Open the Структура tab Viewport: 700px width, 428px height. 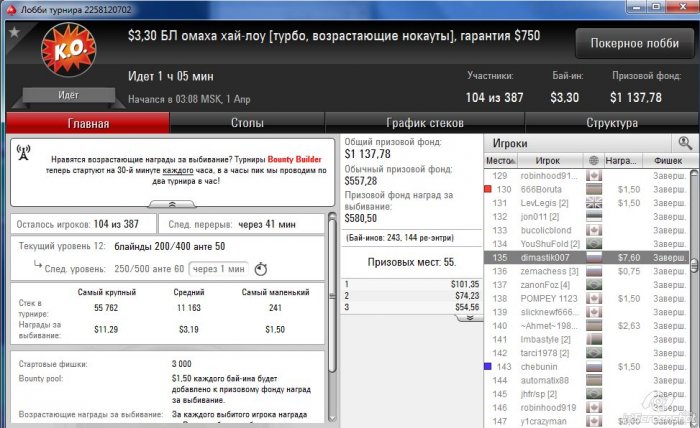click(612, 123)
